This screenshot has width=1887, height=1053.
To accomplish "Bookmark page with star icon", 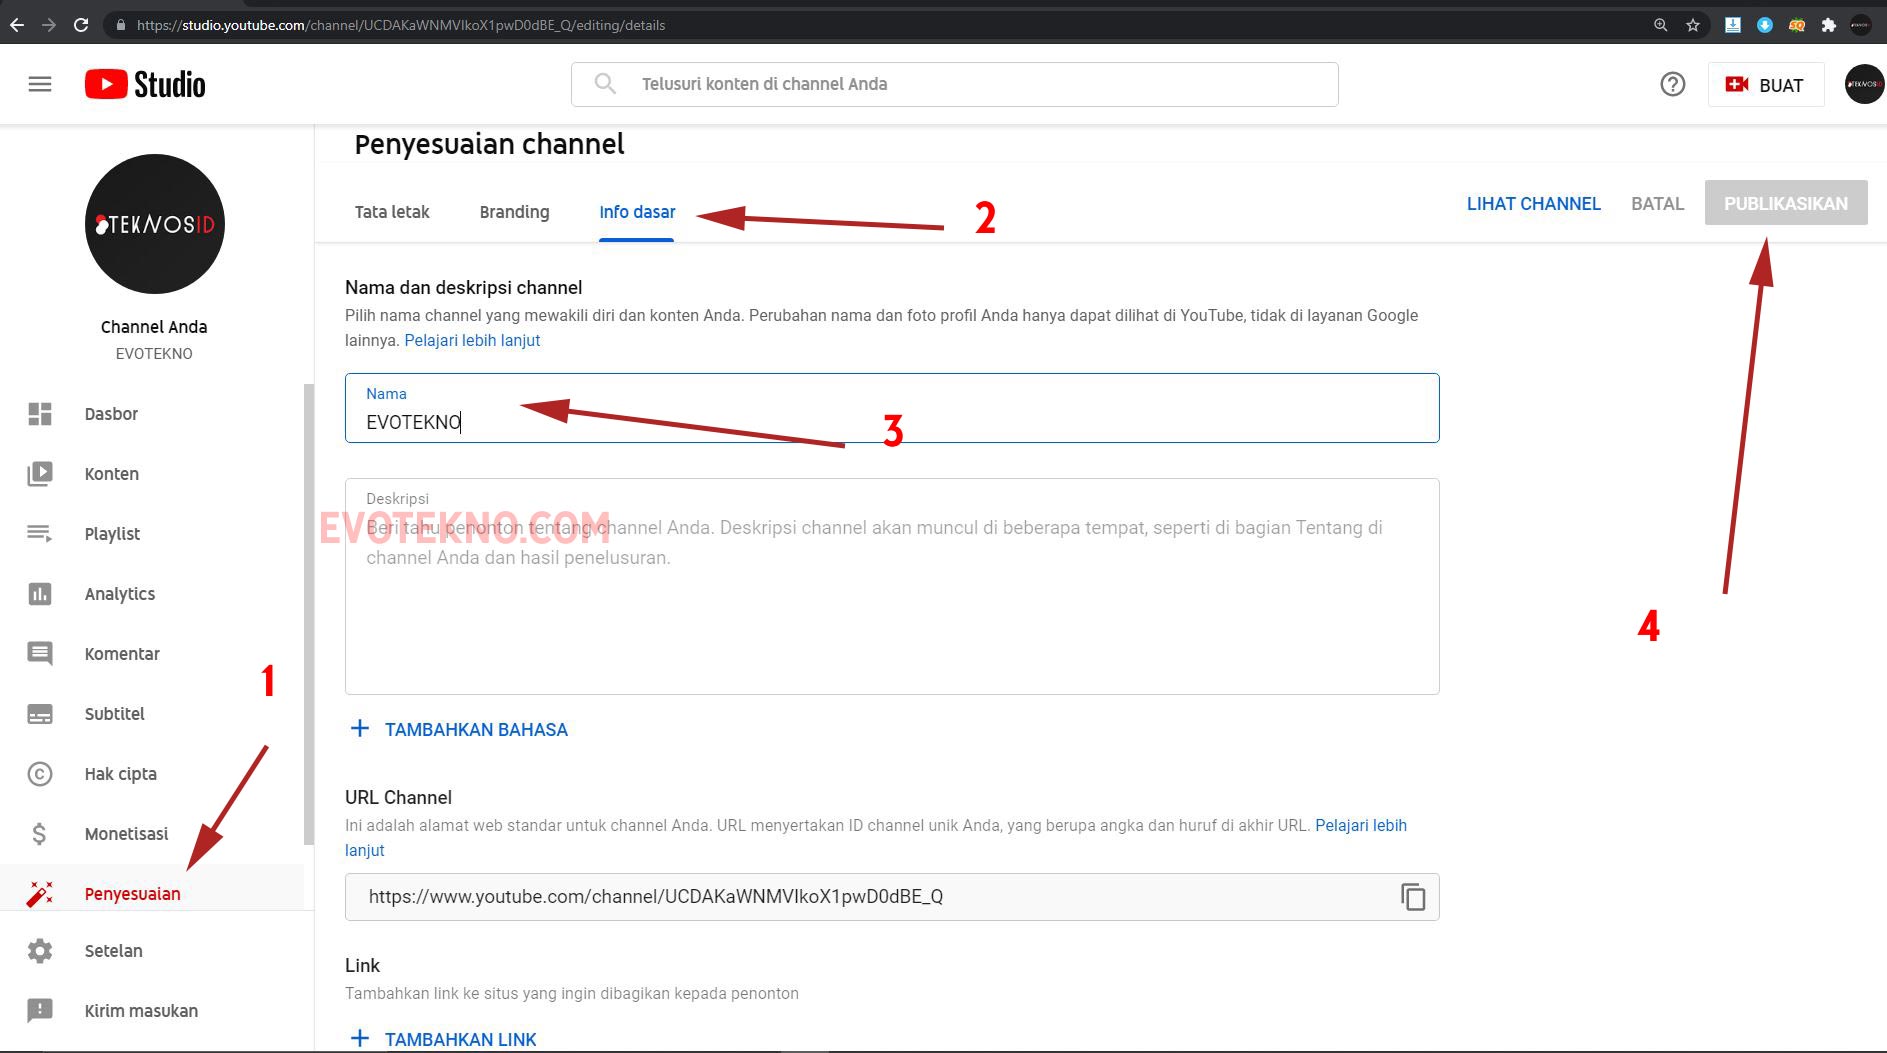I will pyautogui.click(x=1693, y=25).
